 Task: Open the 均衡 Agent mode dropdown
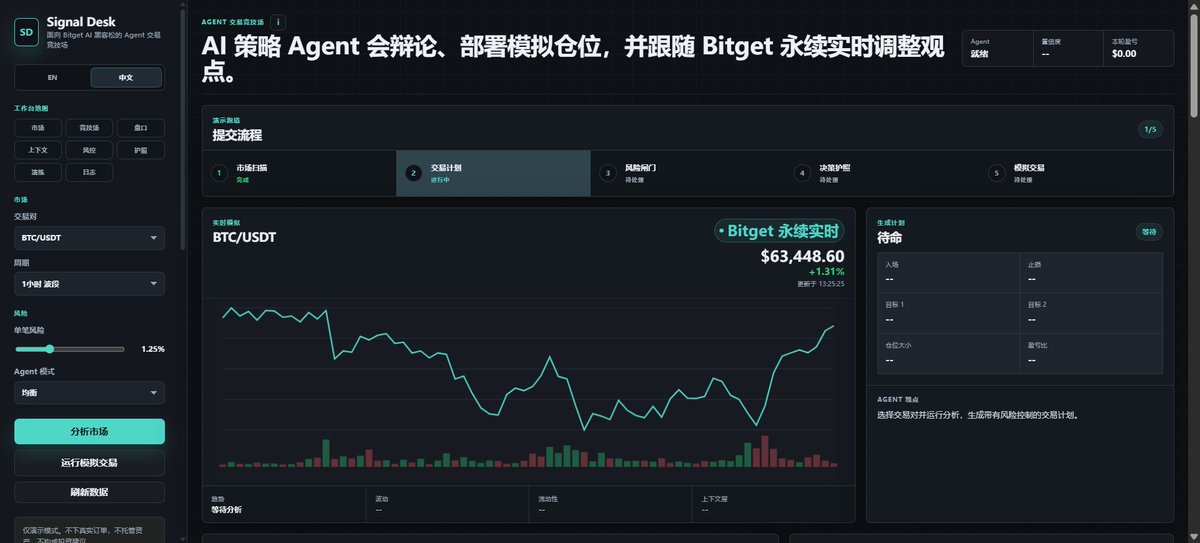pyautogui.click(x=89, y=394)
